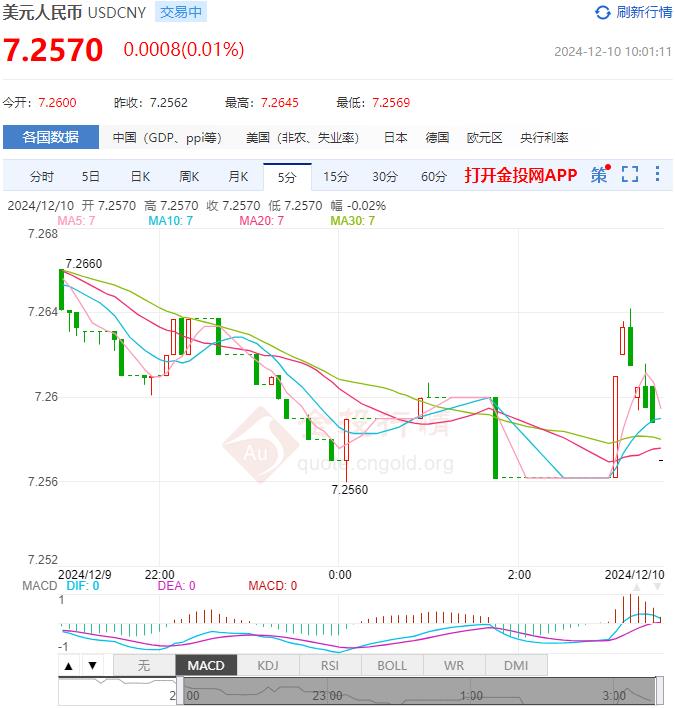Screen dimensions: 675x708
Task: Click the current price 7.2570
Action: [53, 50]
